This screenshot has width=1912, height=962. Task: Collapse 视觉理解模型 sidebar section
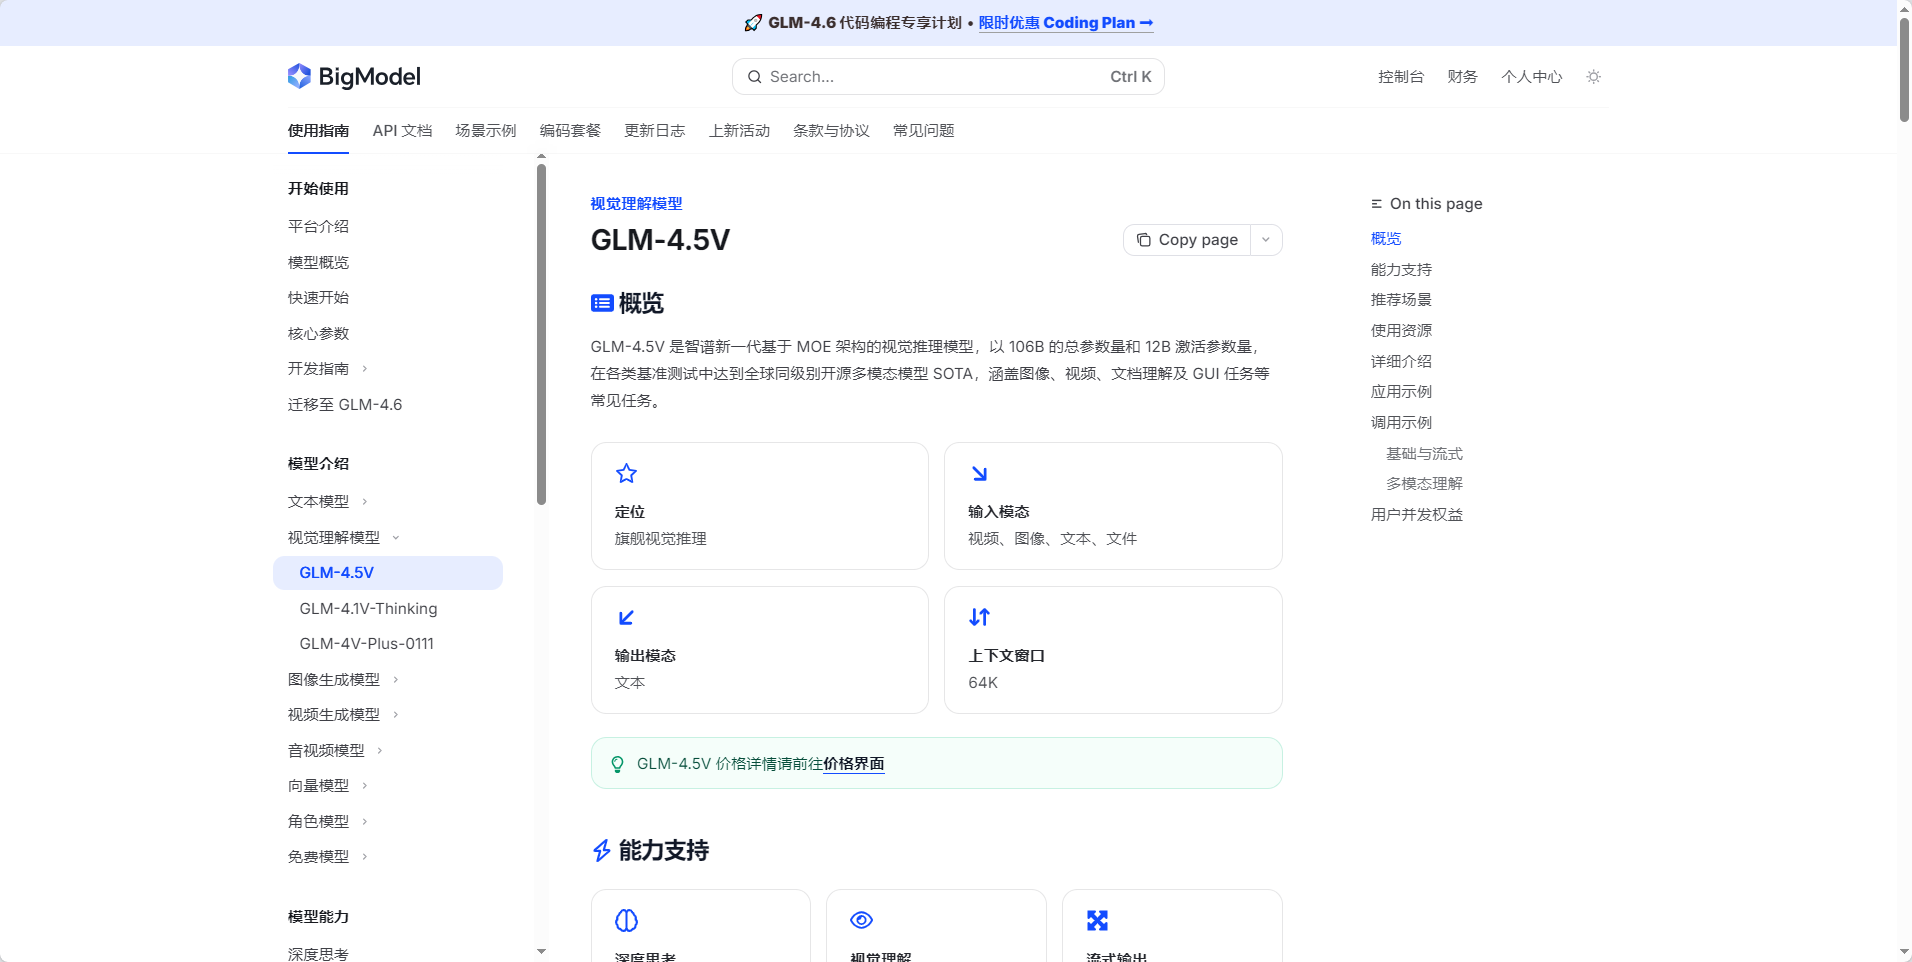click(x=396, y=538)
